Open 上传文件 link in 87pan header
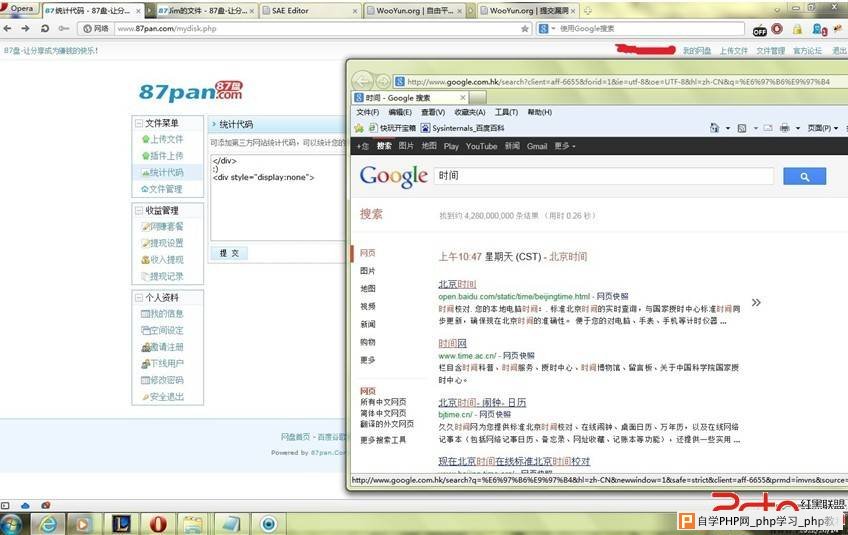Image resolution: width=848 pixels, height=535 pixels. (x=733, y=50)
